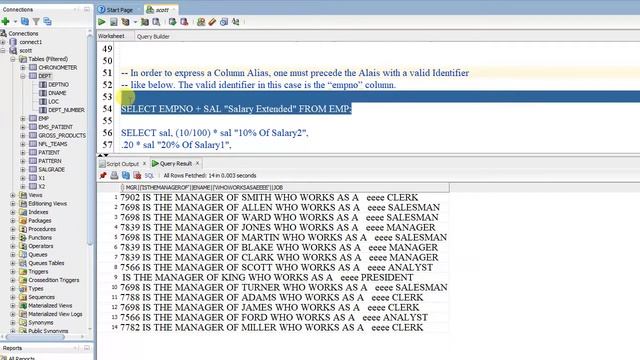Screen dimensions: 640x360
Task: Expand the Views node
Action: point(13,196)
